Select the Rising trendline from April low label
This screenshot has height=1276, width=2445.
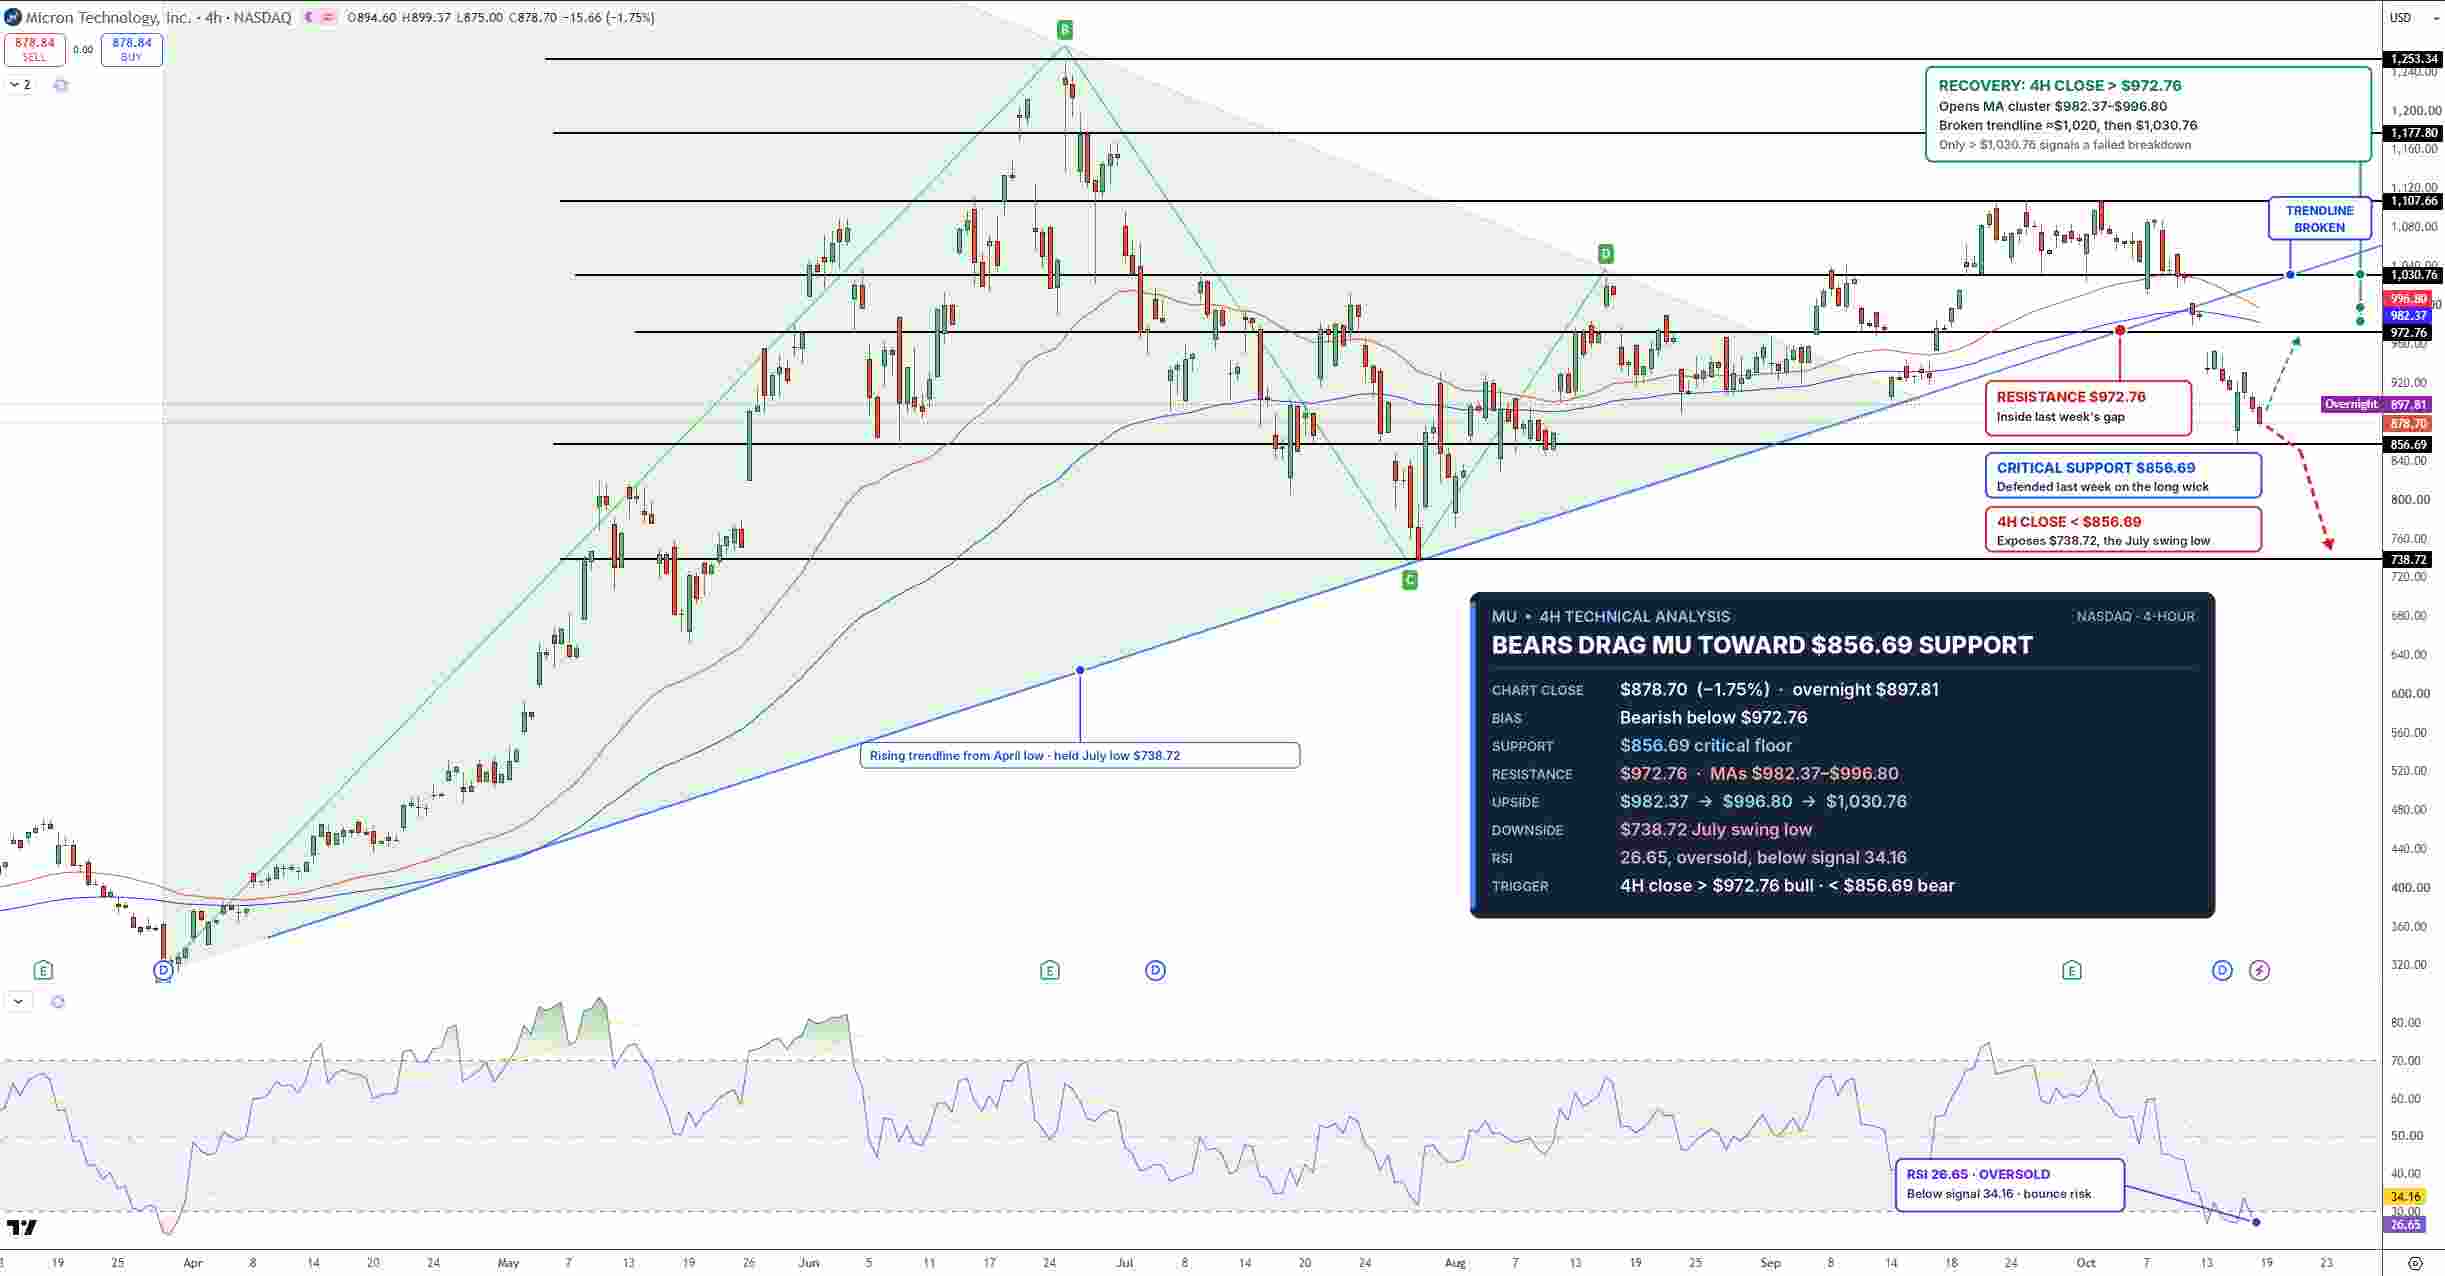(1079, 755)
